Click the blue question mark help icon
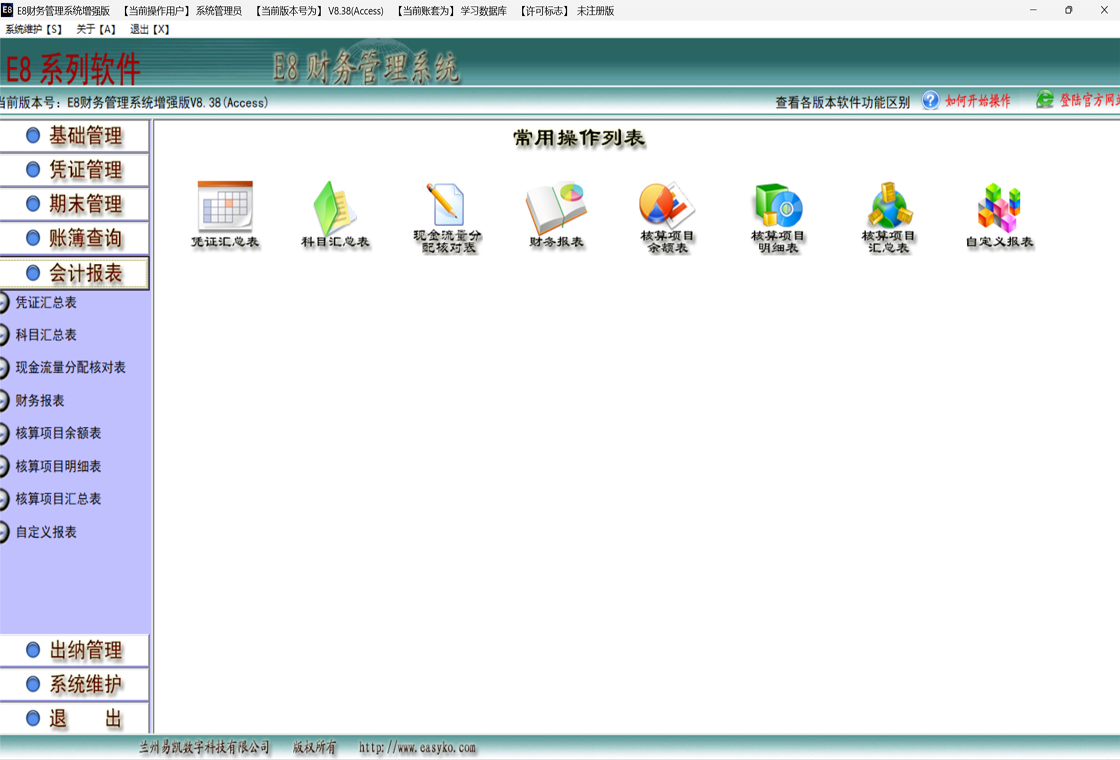The image size is (1120, 760). coord(930,101)
